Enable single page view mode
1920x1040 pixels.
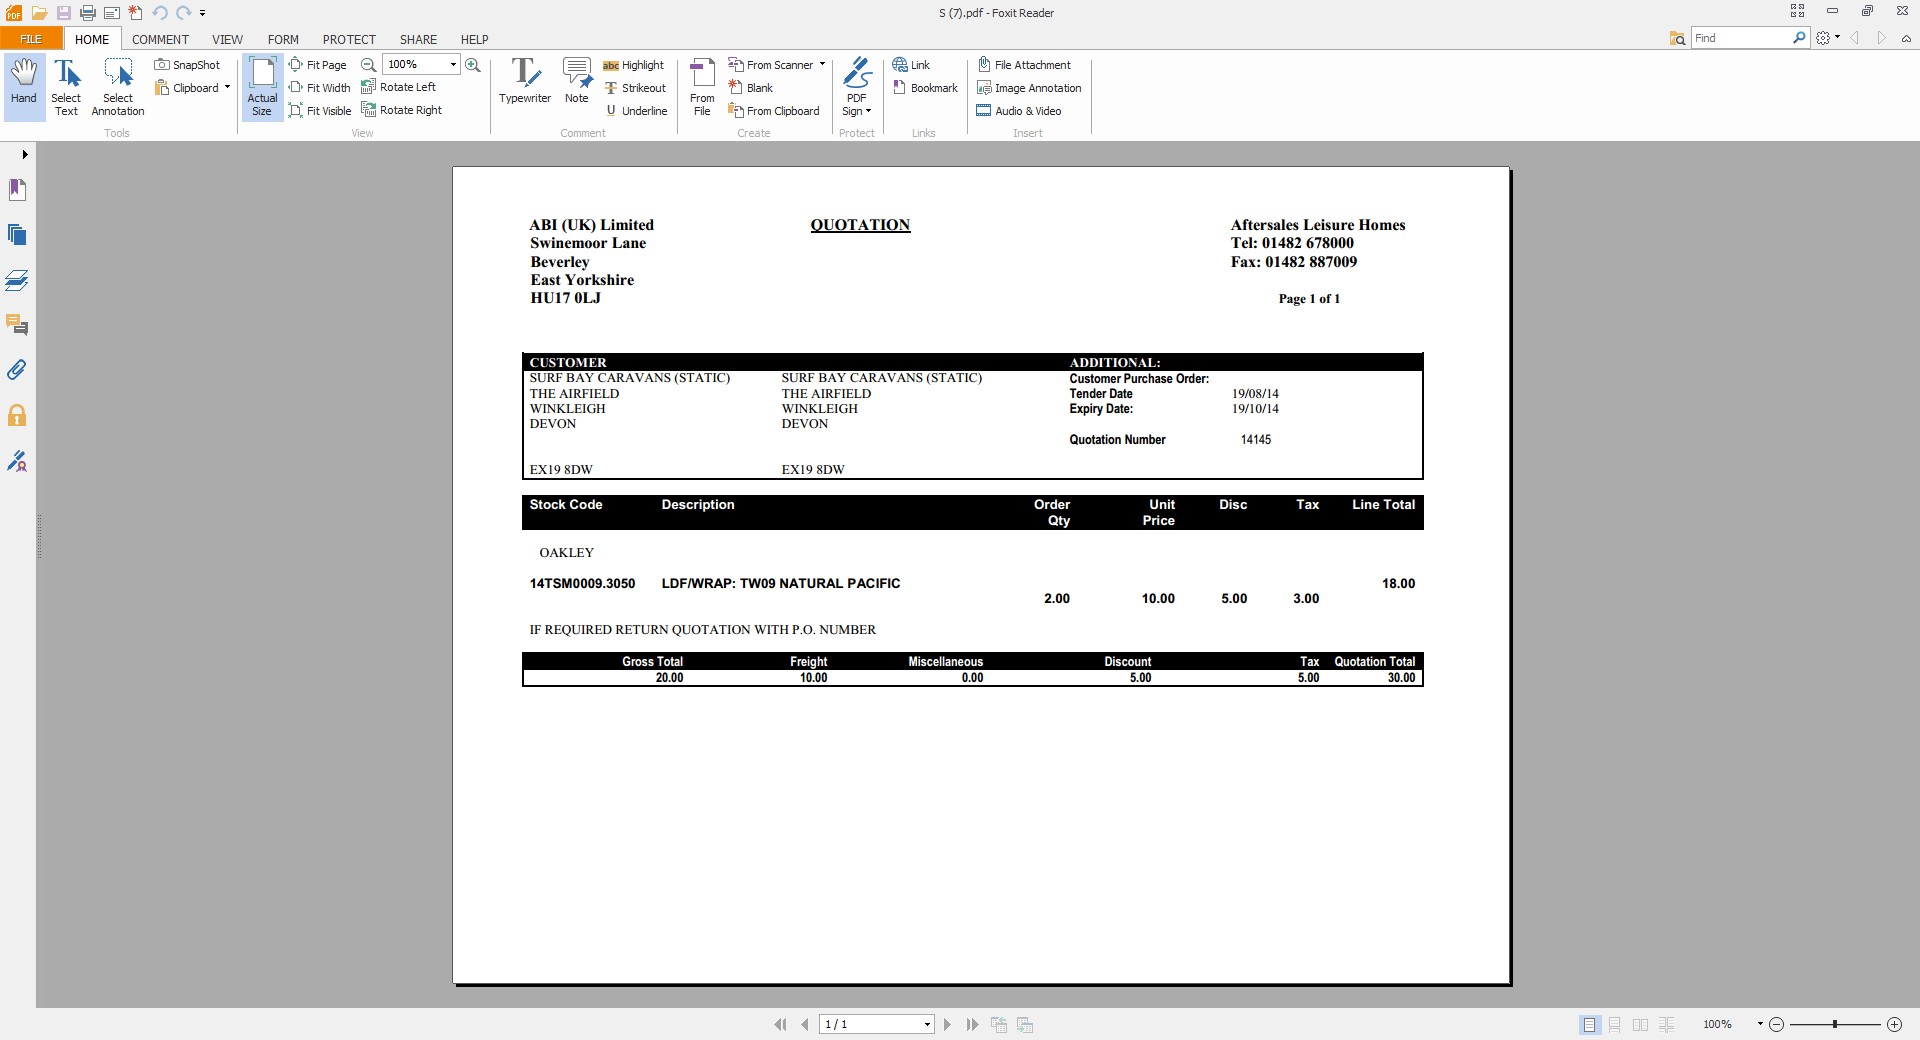pyautogui.click(x=1589, y=1025)
